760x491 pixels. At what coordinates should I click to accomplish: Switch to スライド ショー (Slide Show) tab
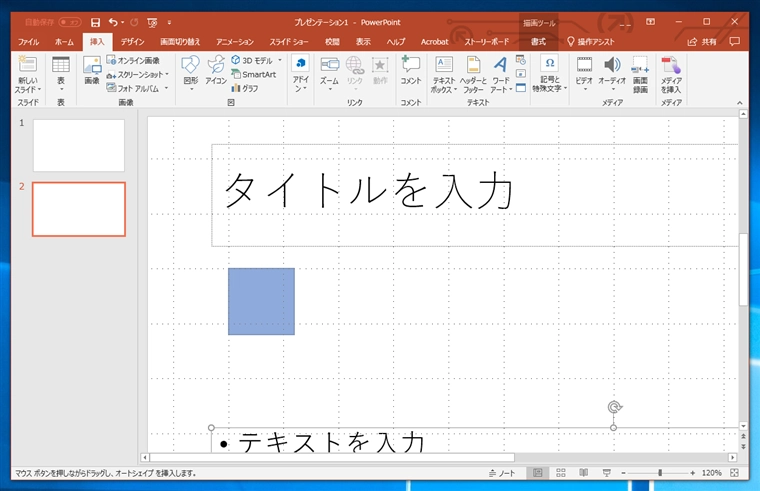pyautogui.click(x=289, y=42)
